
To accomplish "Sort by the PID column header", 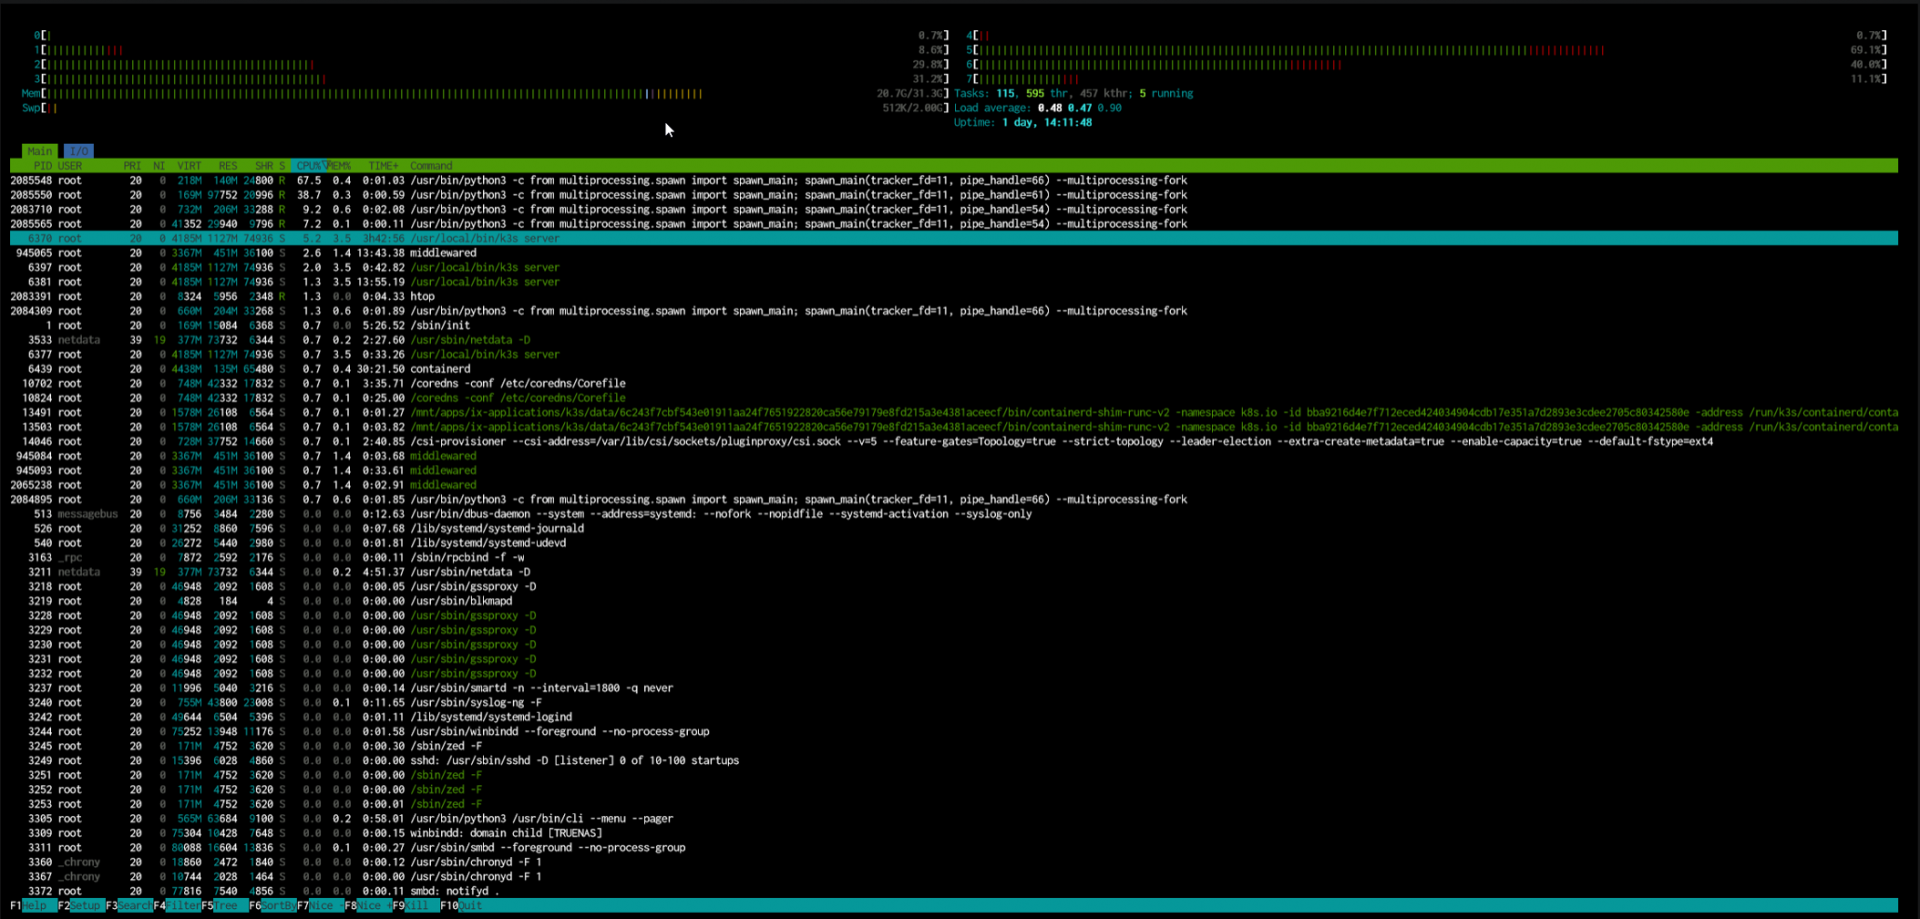I will pos(42,166).
